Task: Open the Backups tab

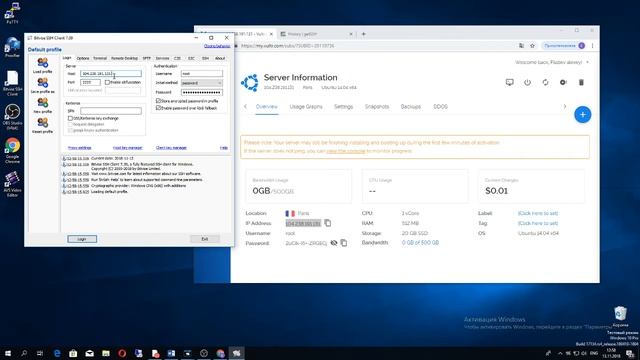Action: click(x=411, y=107)
